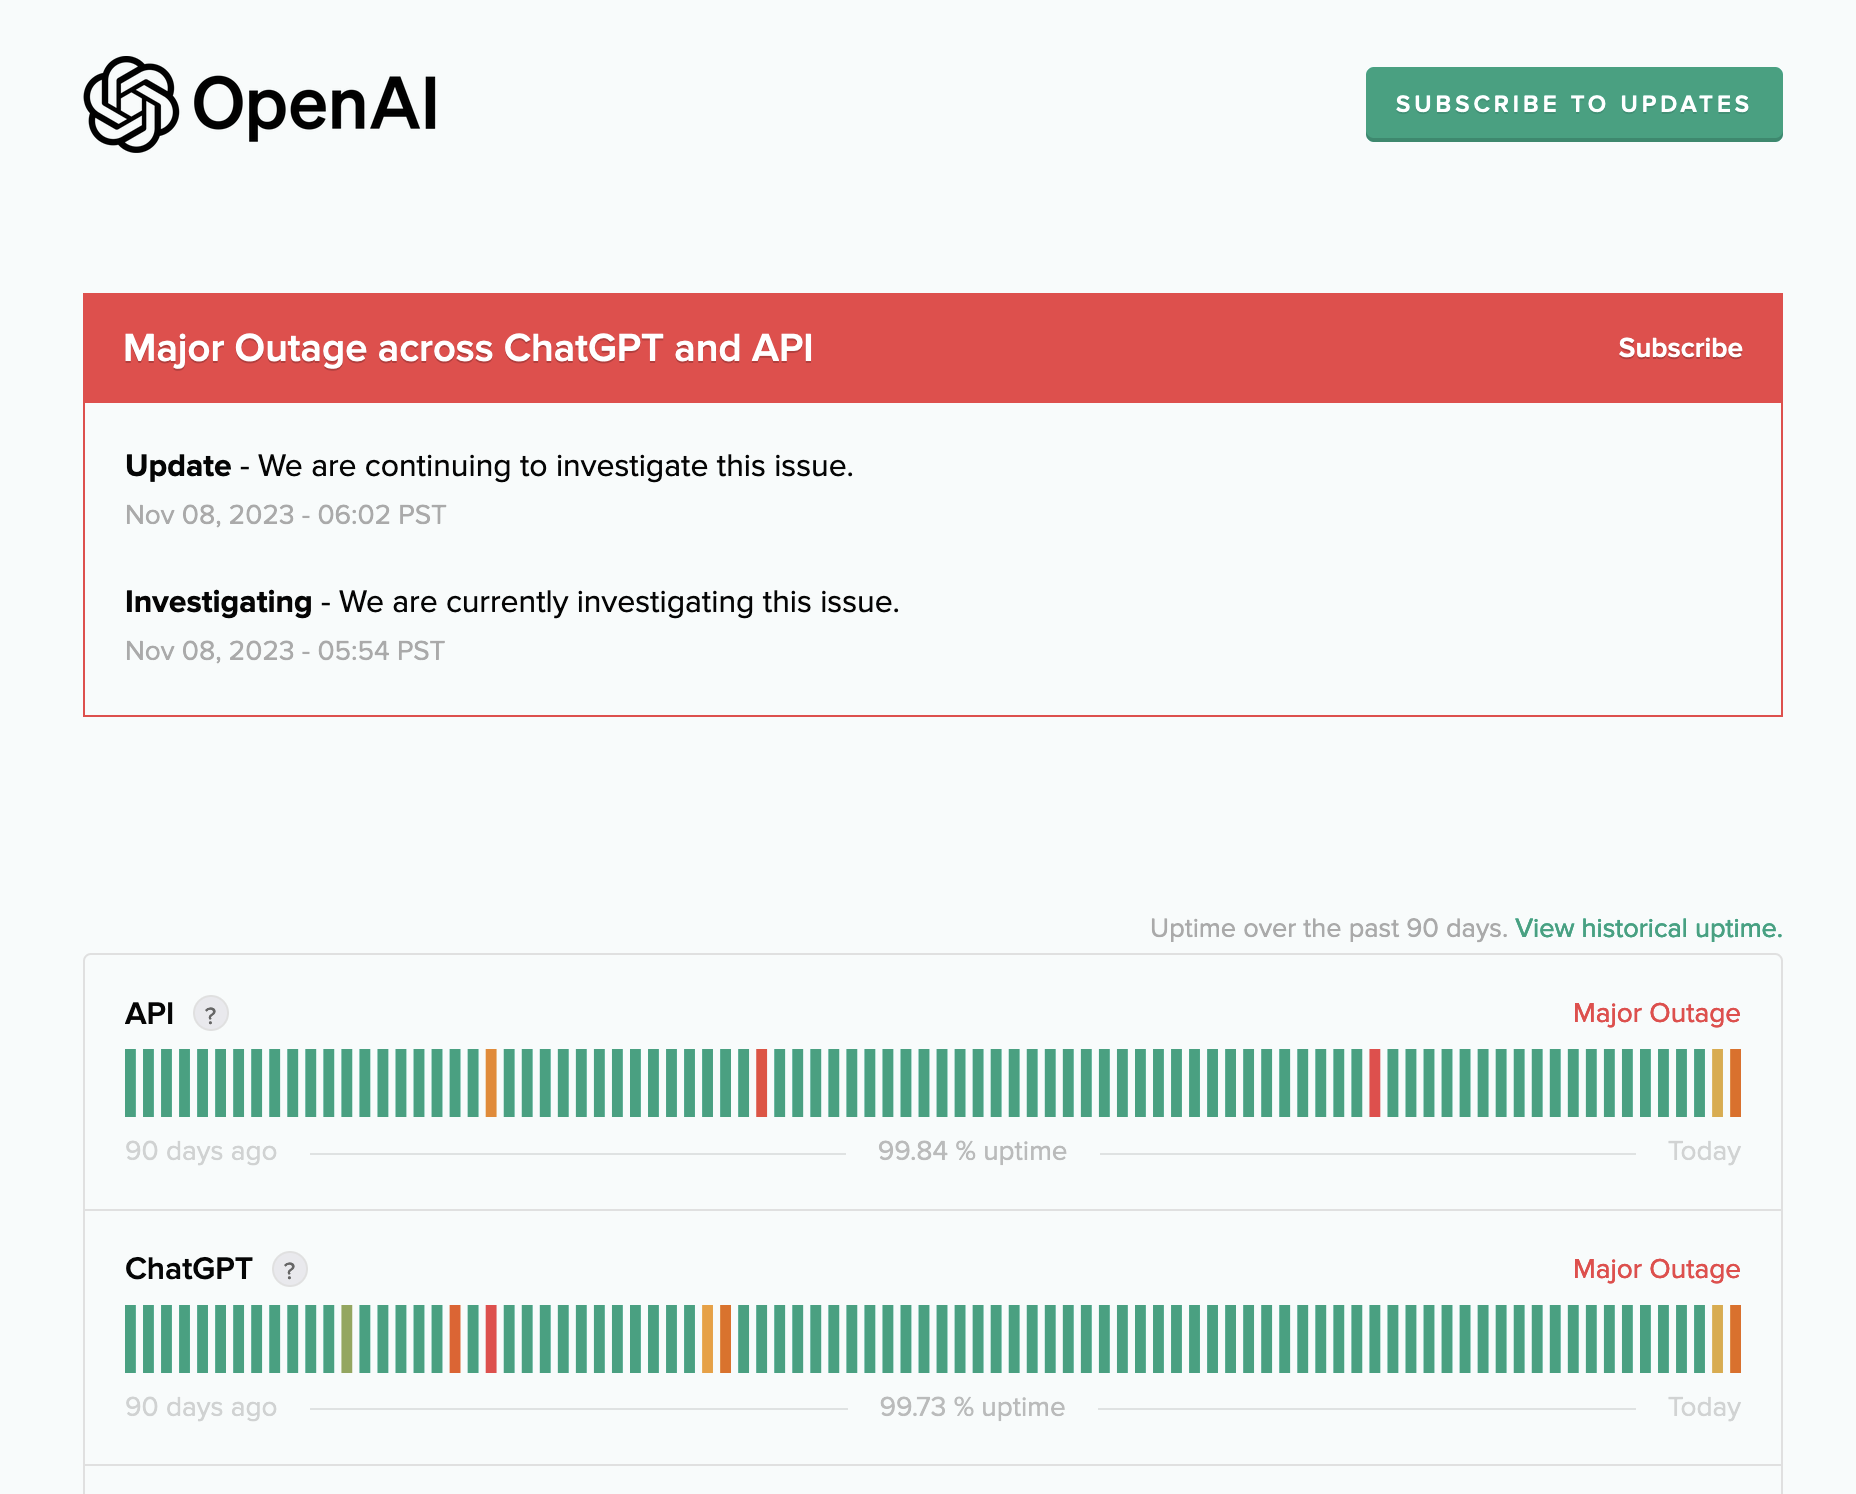Select today's orange bar in API uptime chart
The width and height of the screenshot is (1856, 1494).
(1735, 1083)
